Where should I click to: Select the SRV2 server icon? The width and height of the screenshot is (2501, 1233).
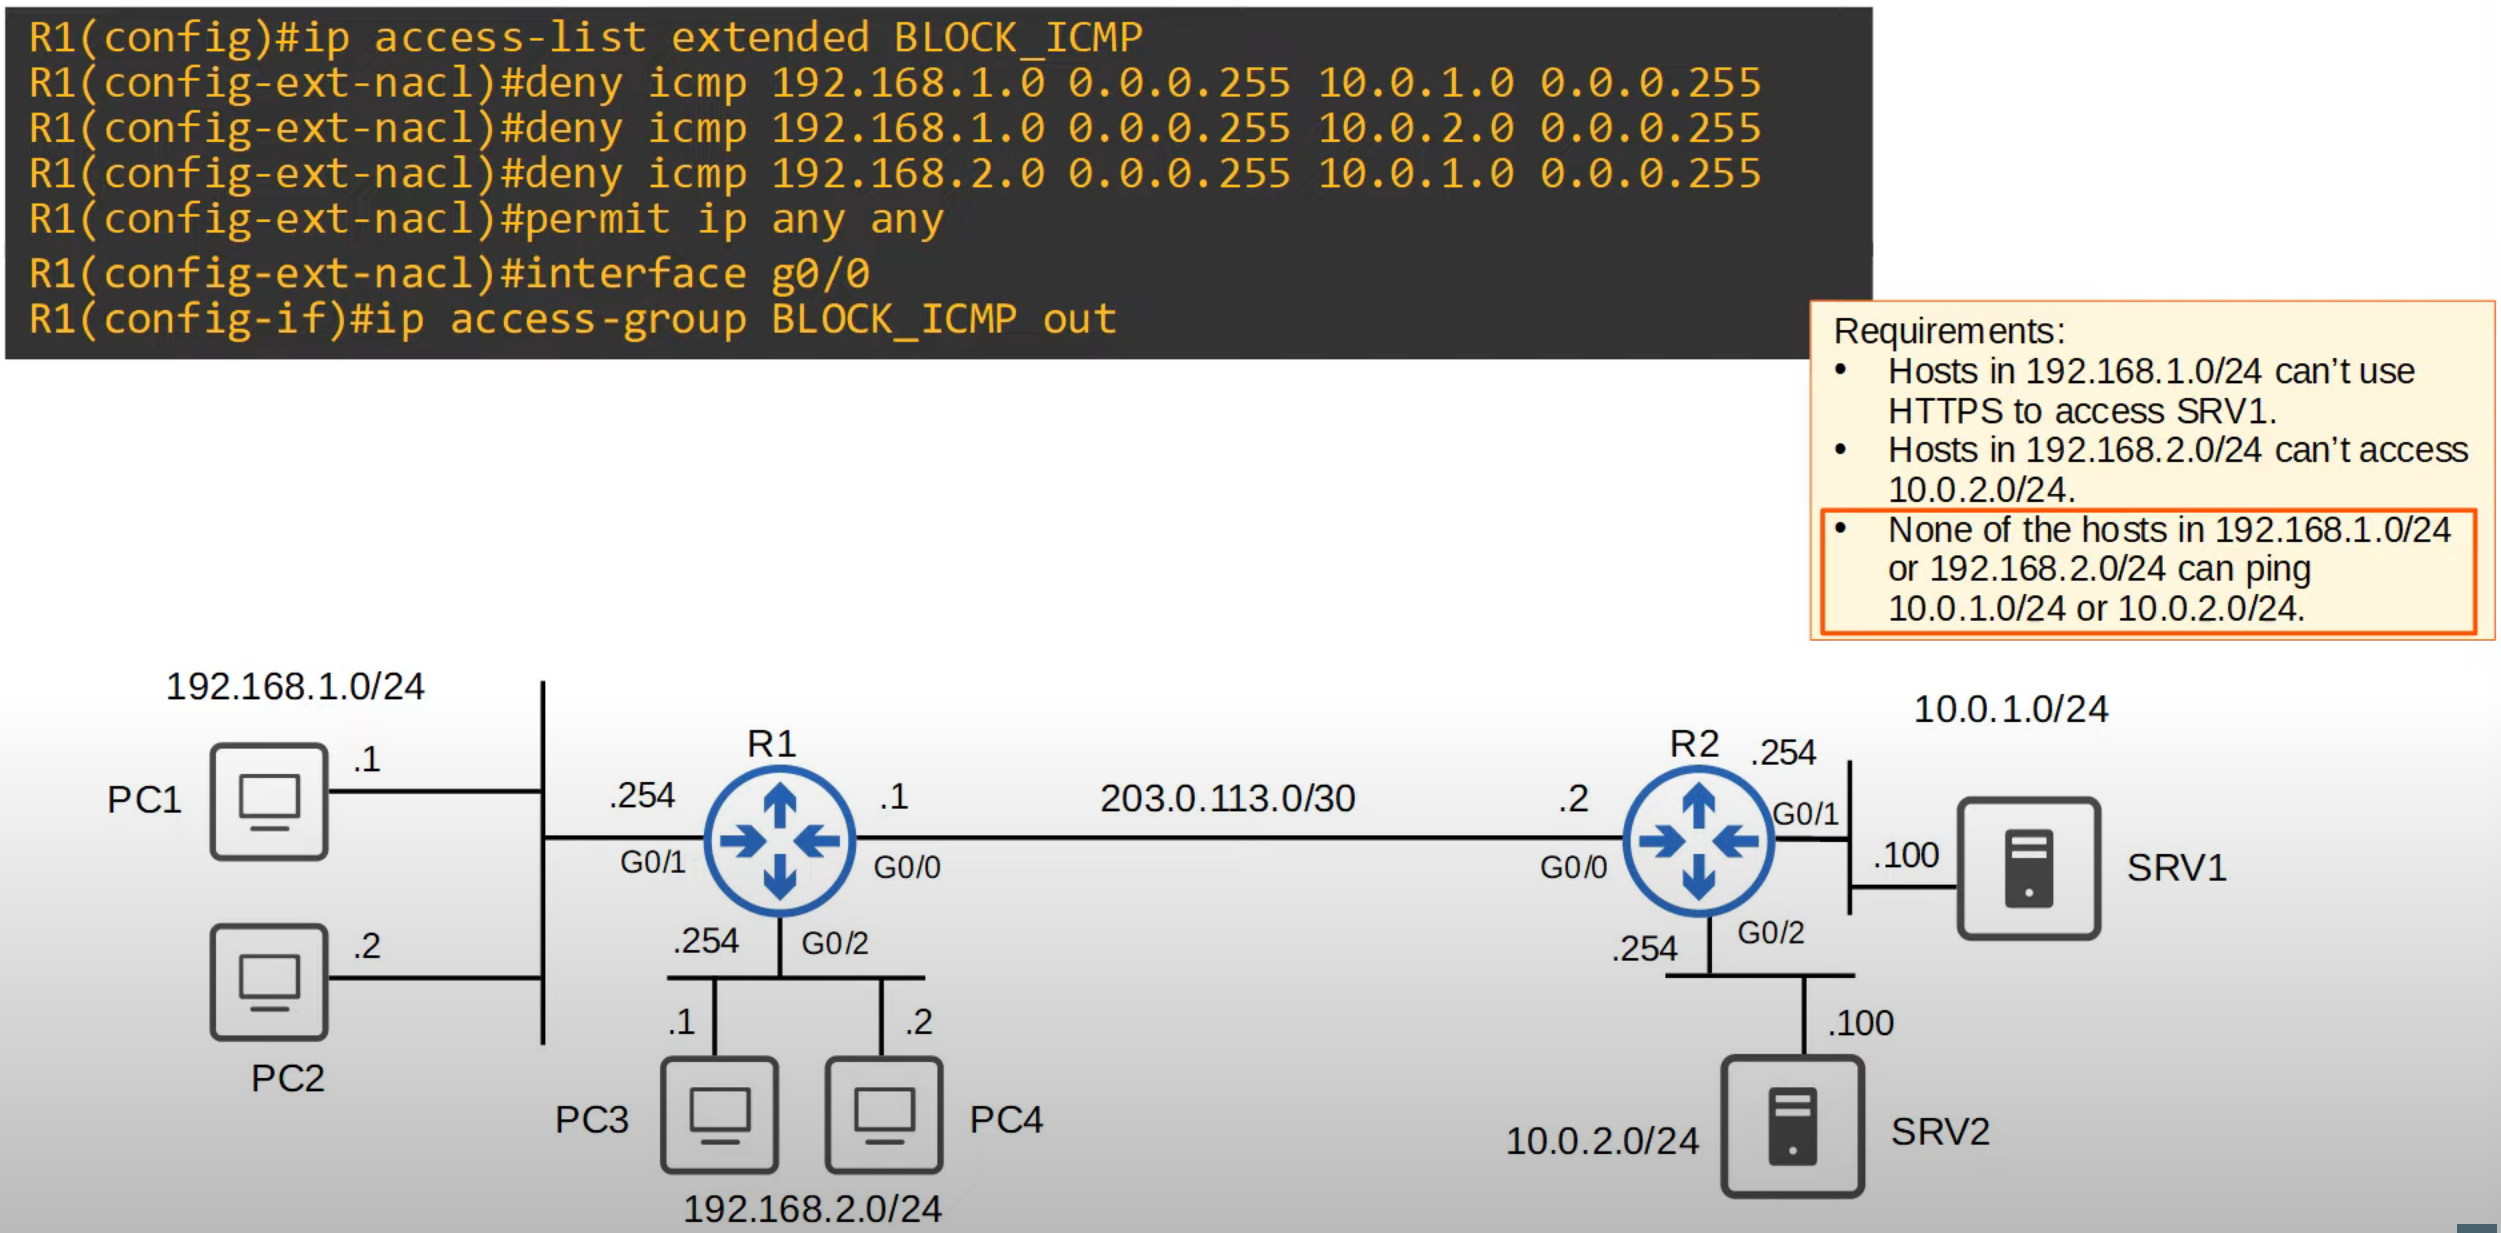pos(1792,1126)
